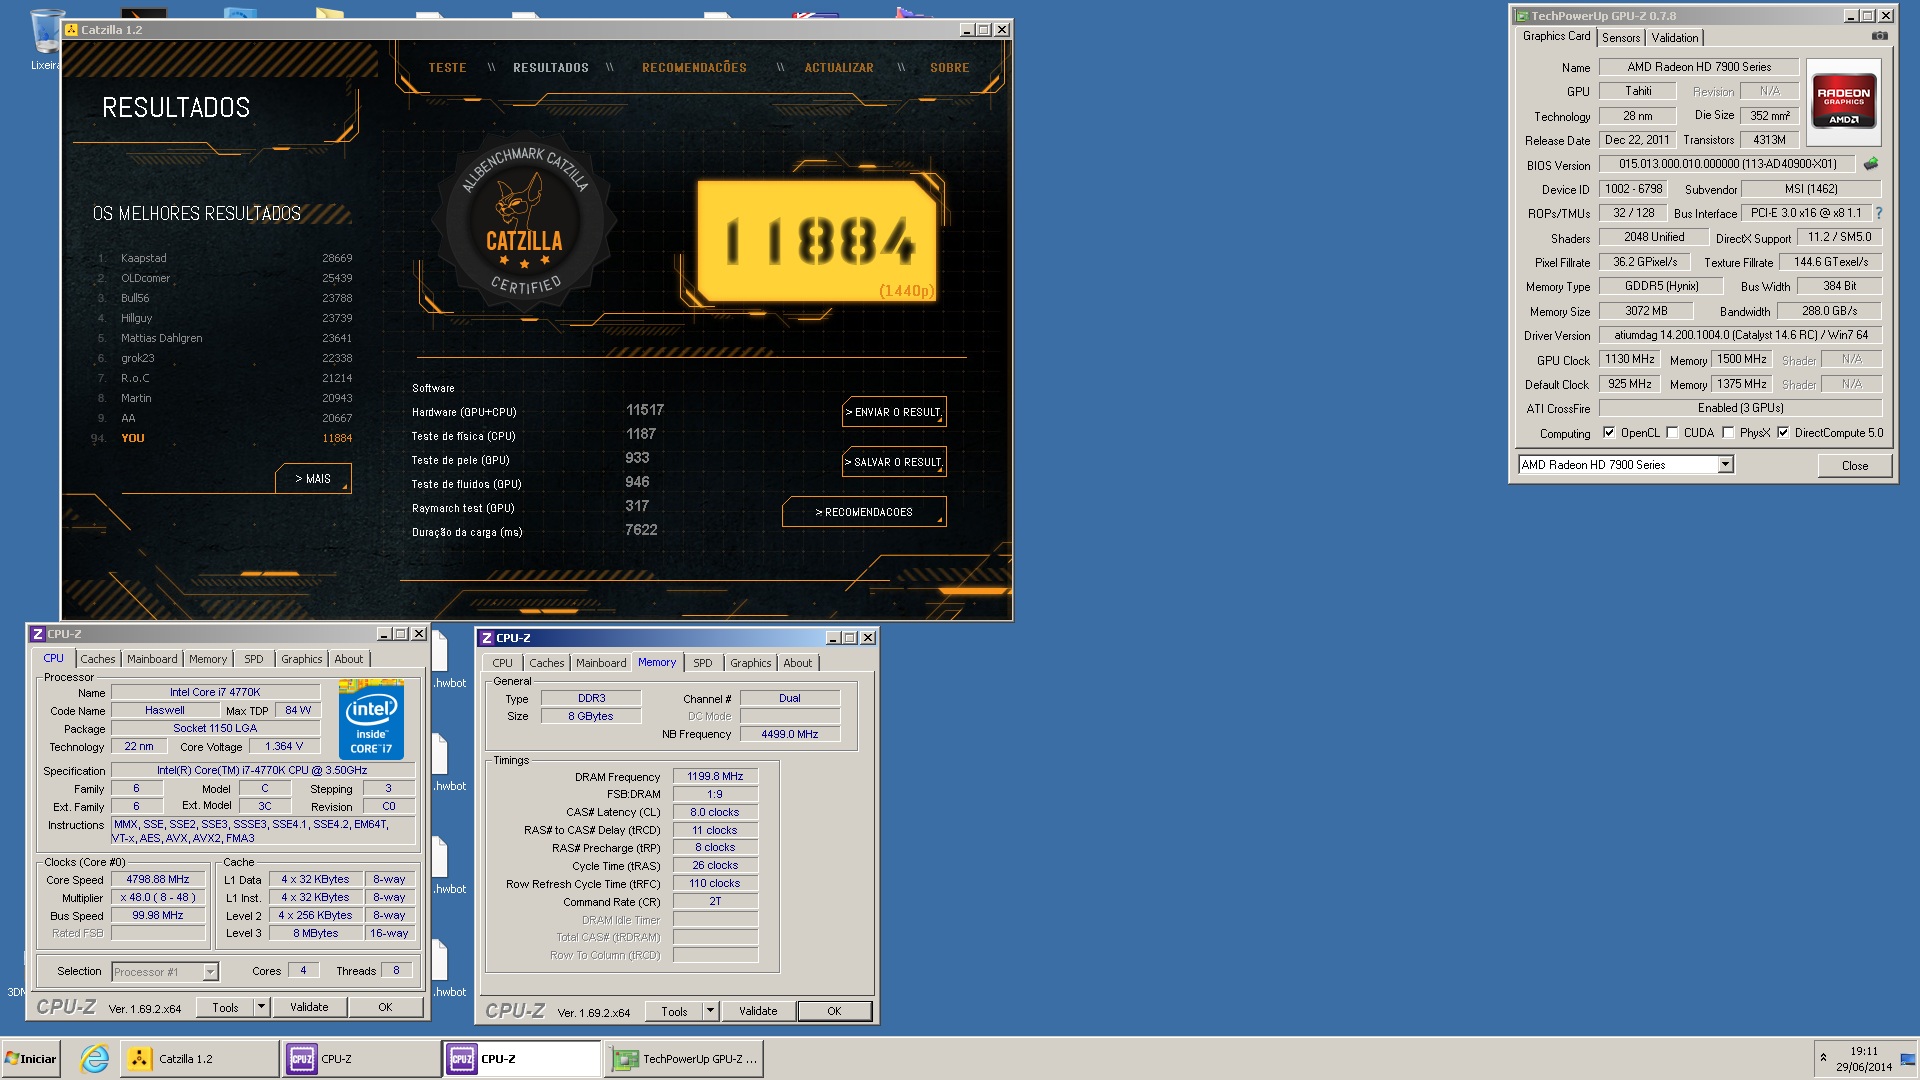This screenshot has height=1080, width=1920.
Task: Click OK in CPU-Z Memory window
Action: tap(834, 1011)
